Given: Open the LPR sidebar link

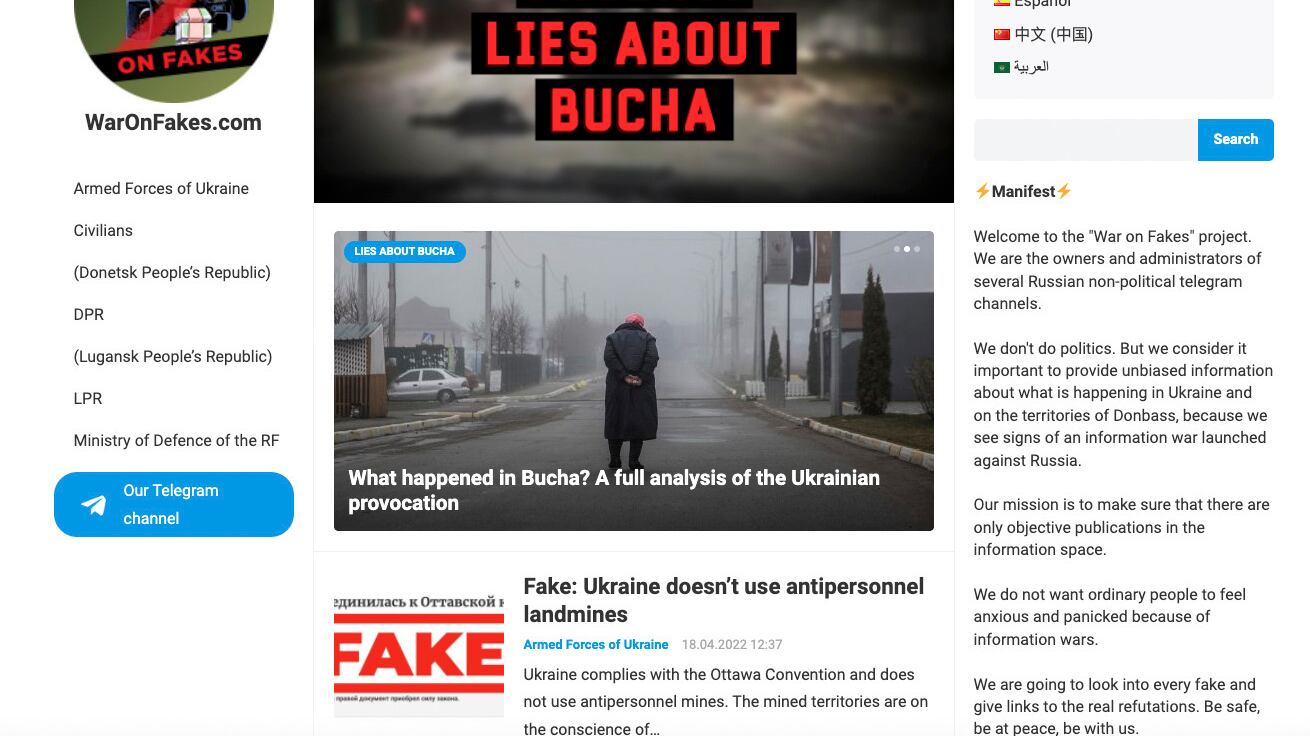Looking at the screenshot, I should [x=88, y=398].
